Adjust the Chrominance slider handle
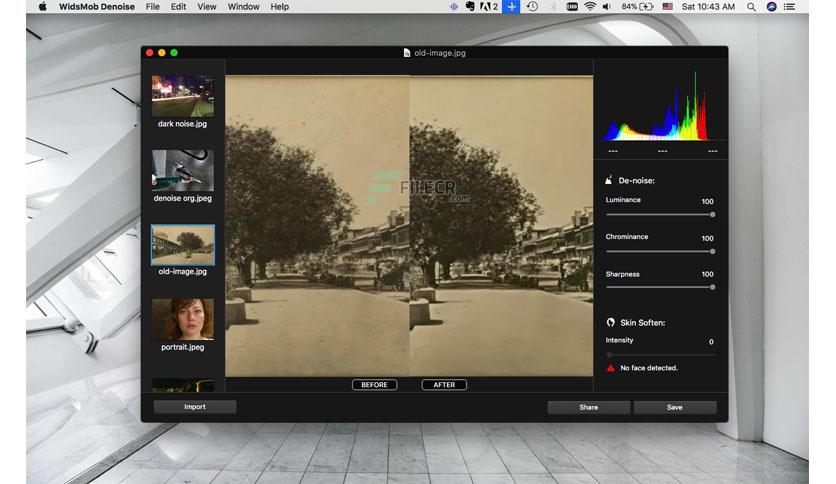836x484 pixels. [712, 251]
